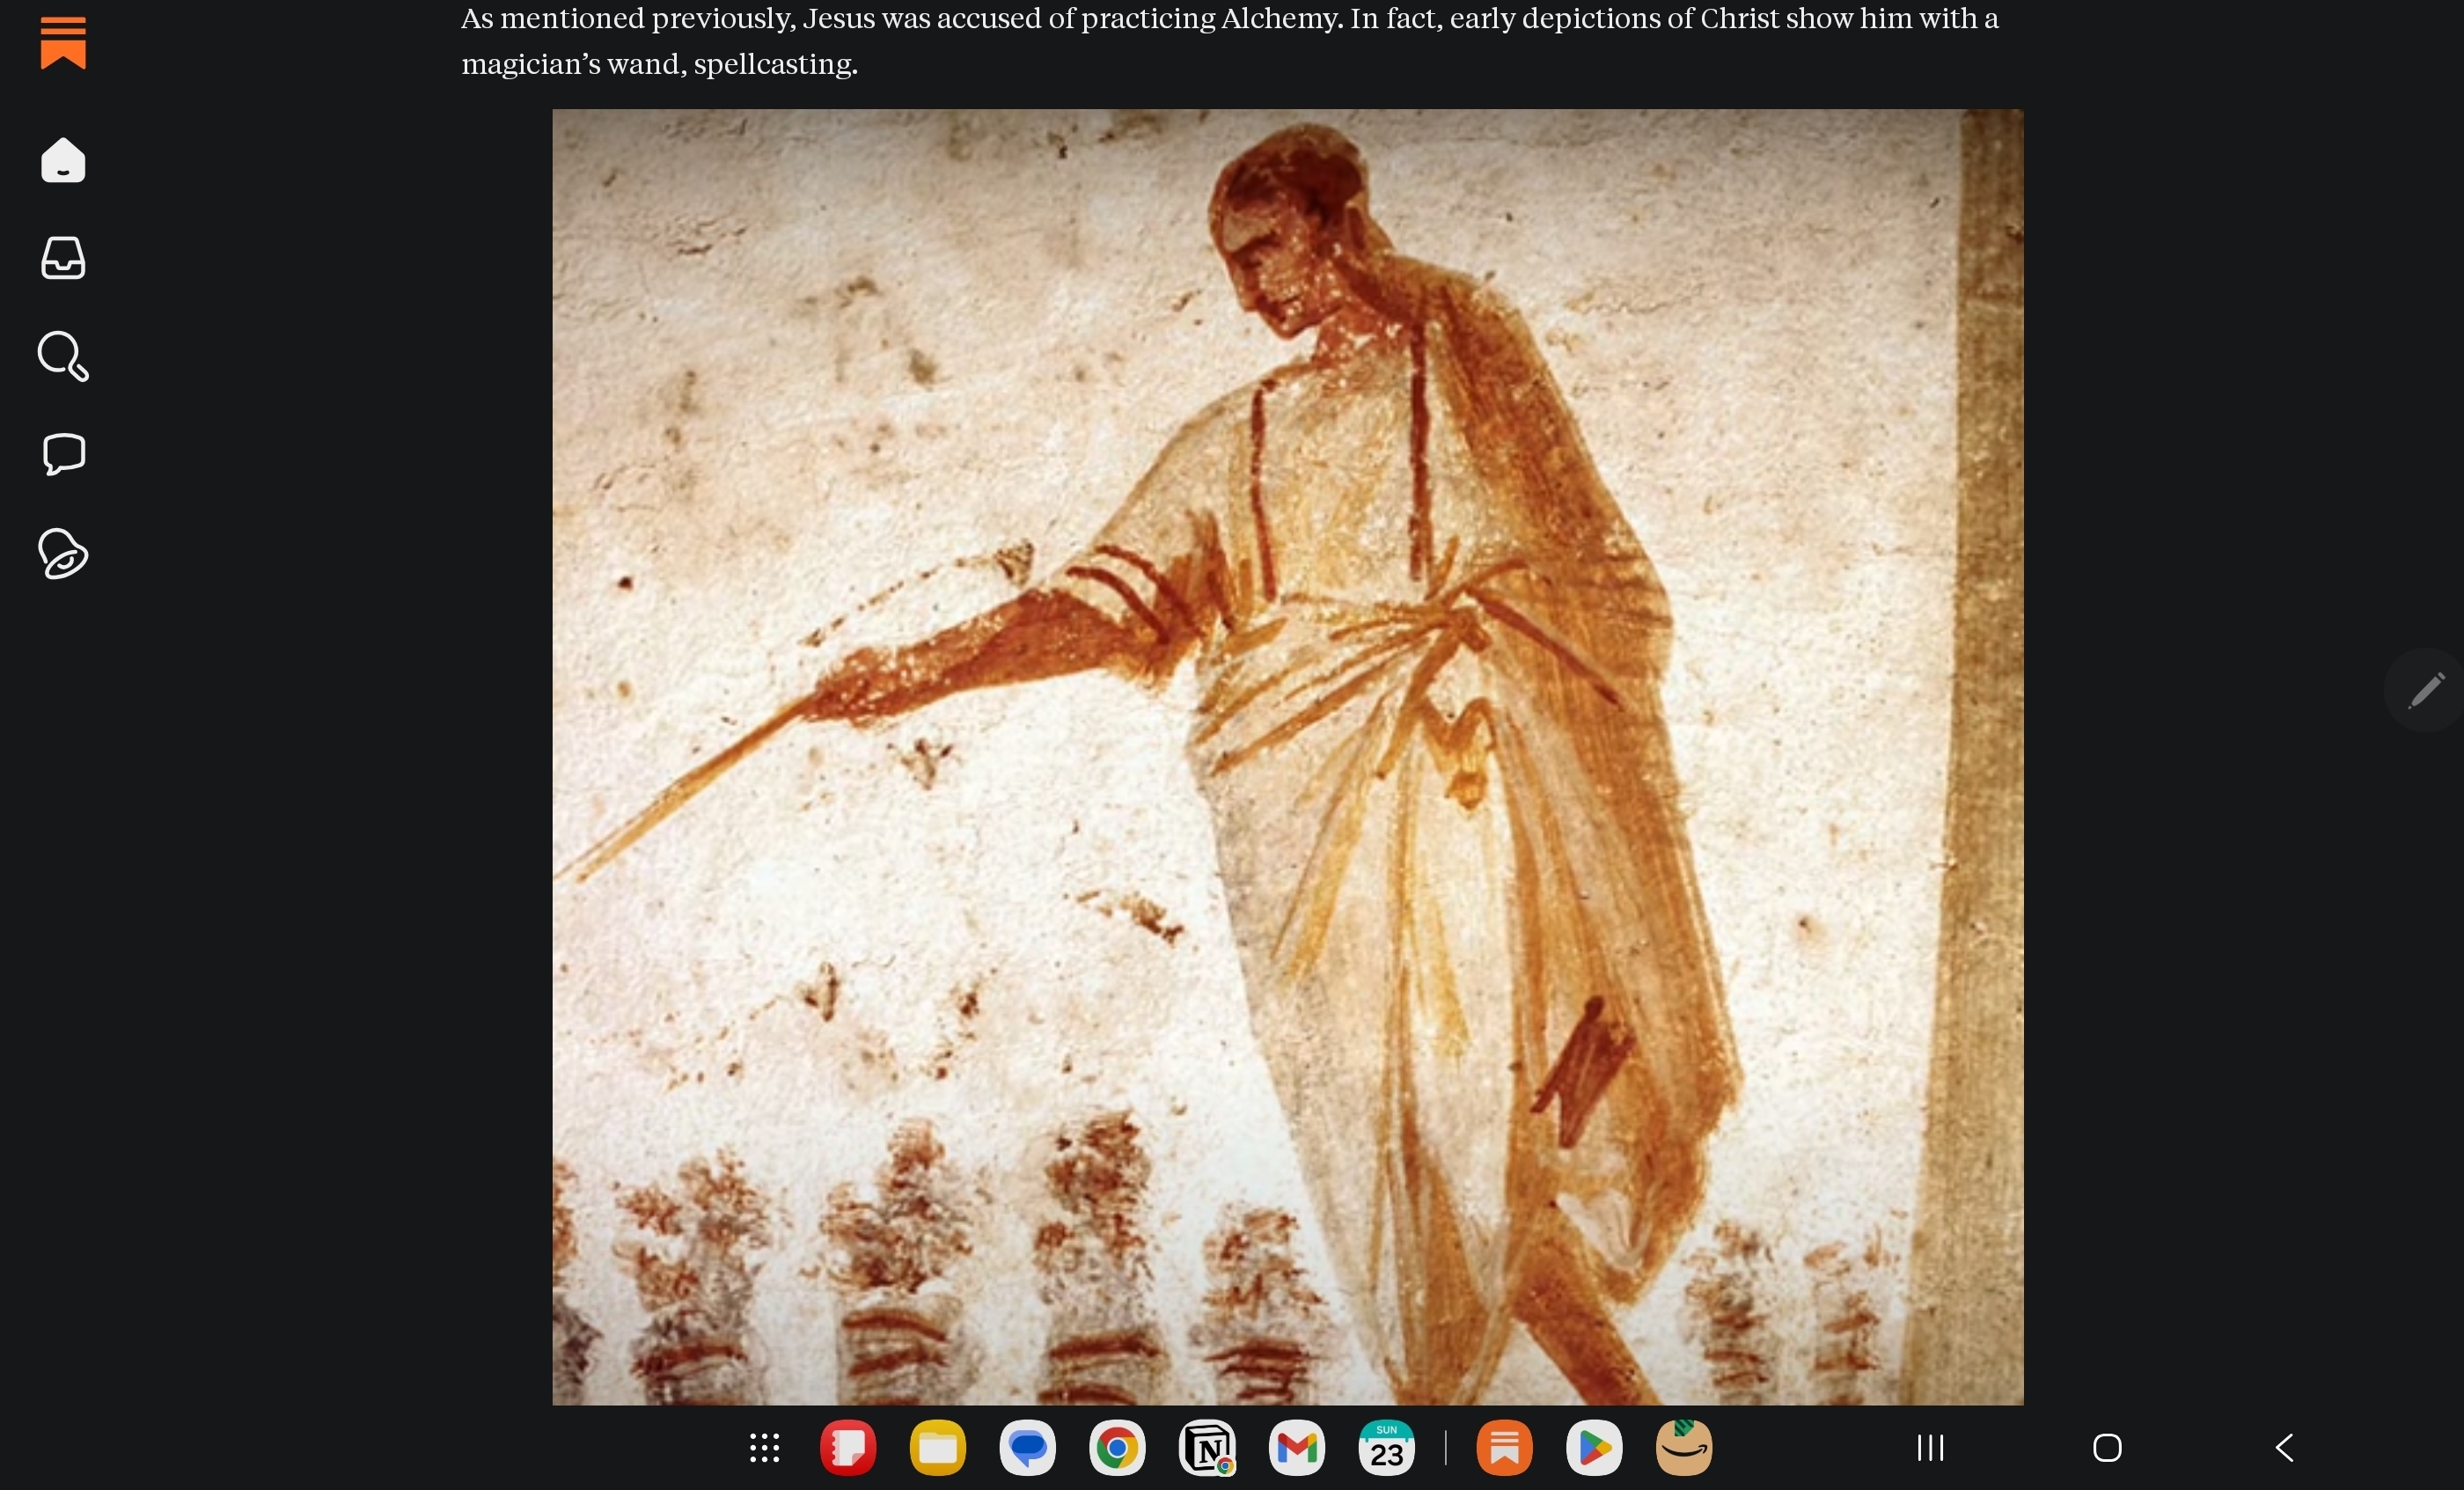Open the Substack logo bookmark icon
The height and width of the screenshot is (1490, 2464).
tap(63, 43)
